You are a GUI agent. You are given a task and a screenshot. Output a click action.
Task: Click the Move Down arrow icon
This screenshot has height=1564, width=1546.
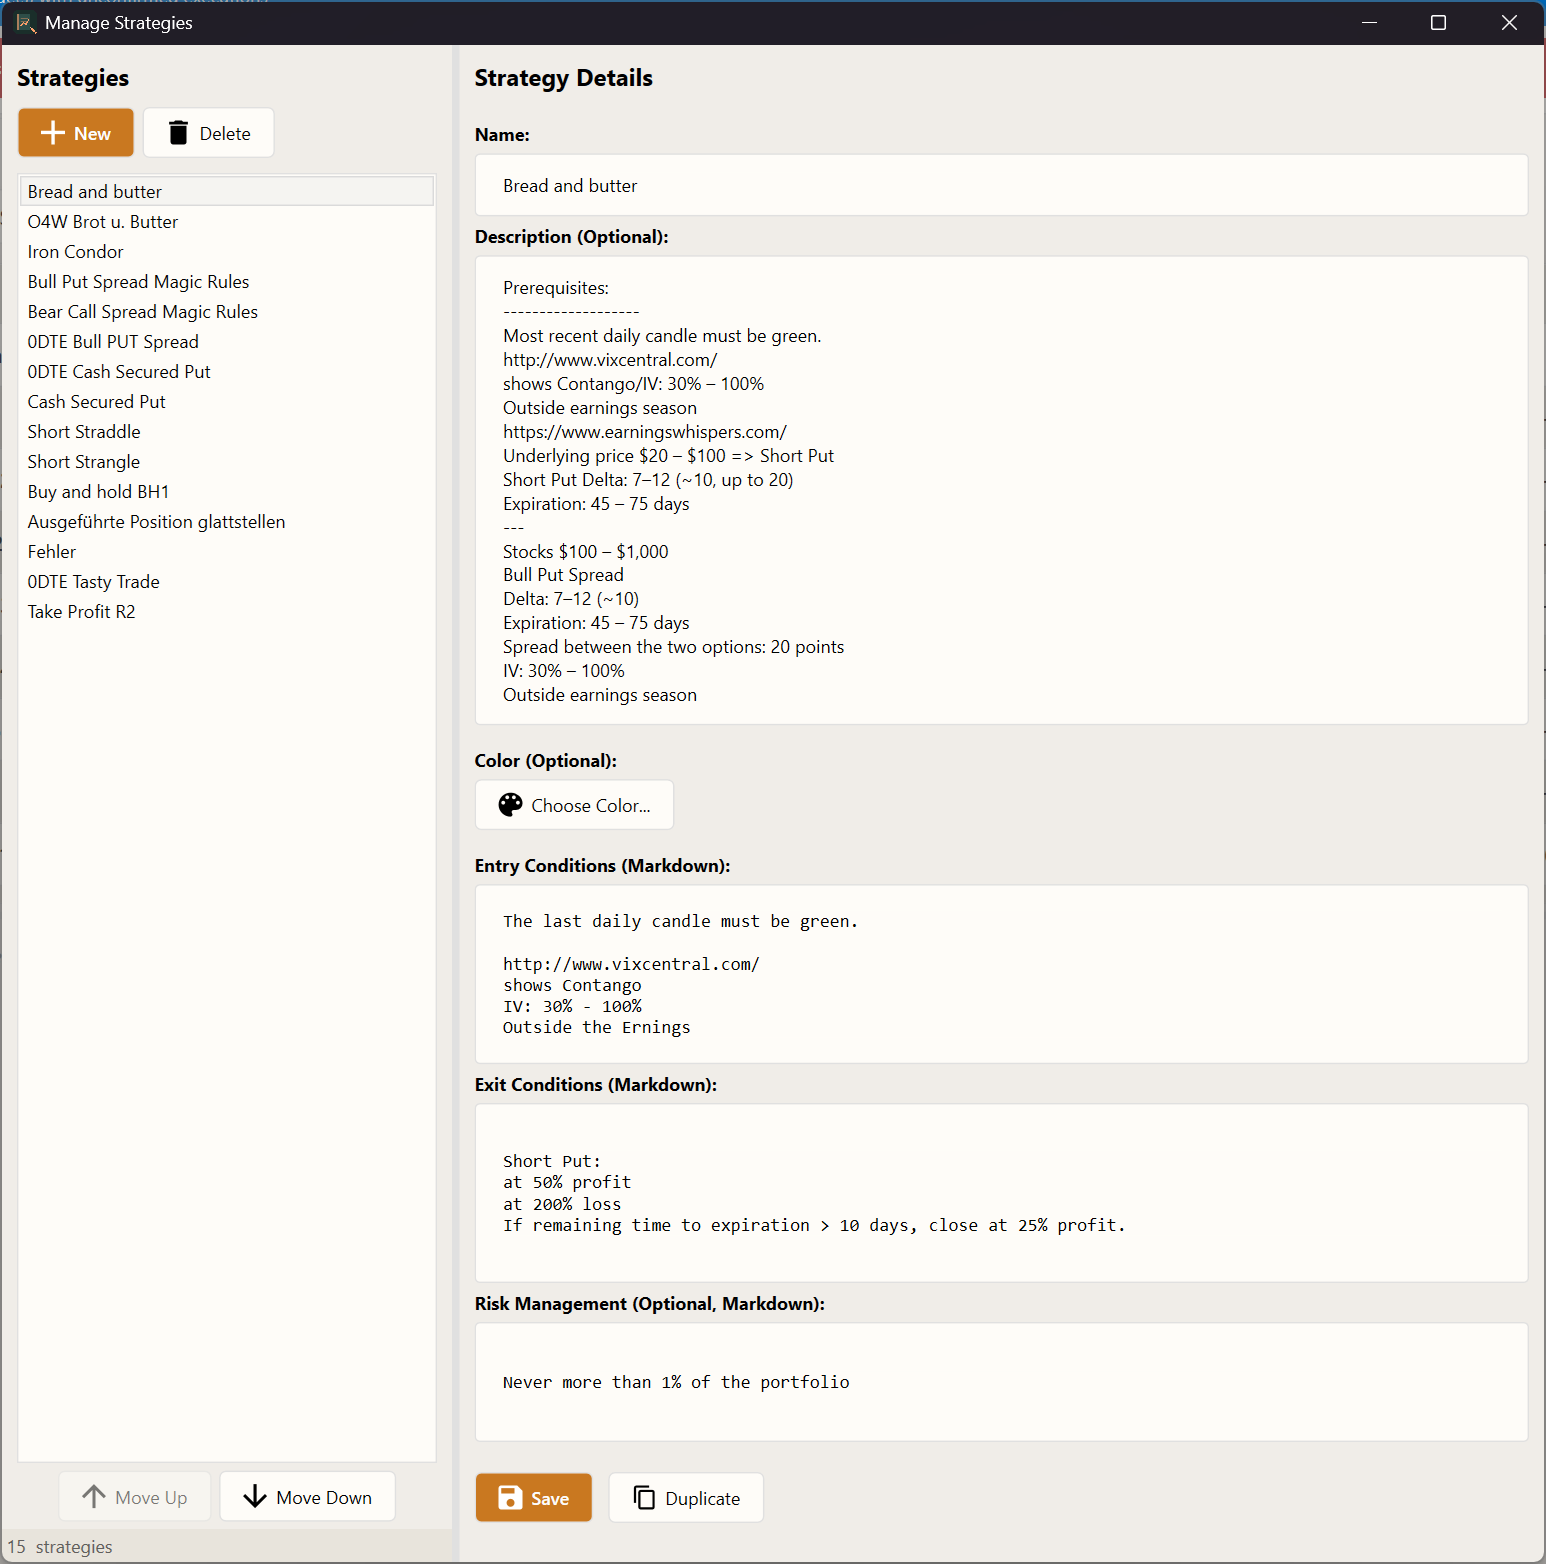click(x=255, y=1496)
